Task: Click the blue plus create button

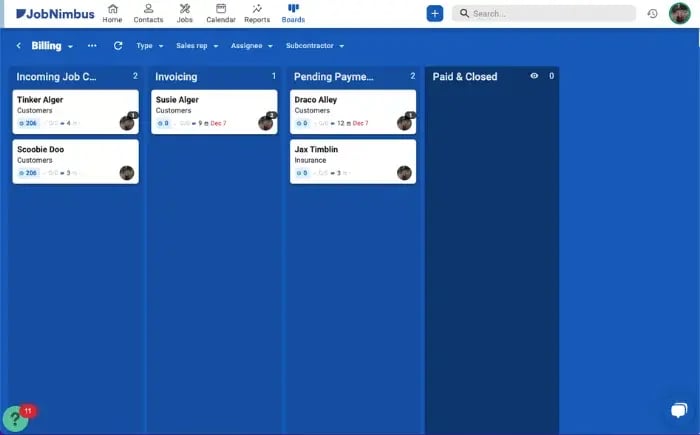Action: (x=434, y=14)
